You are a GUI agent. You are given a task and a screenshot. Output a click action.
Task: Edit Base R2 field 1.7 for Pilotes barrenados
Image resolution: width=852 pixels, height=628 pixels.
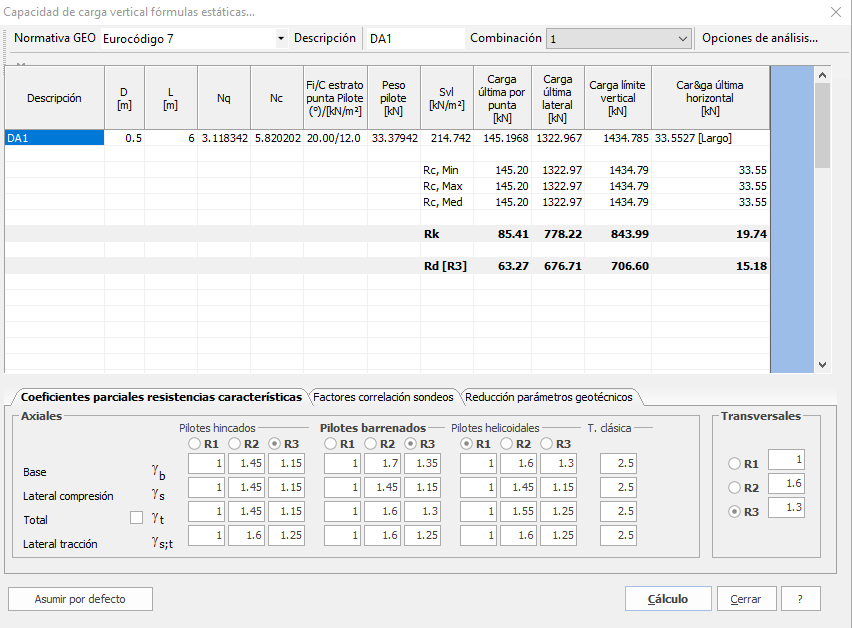383,463
